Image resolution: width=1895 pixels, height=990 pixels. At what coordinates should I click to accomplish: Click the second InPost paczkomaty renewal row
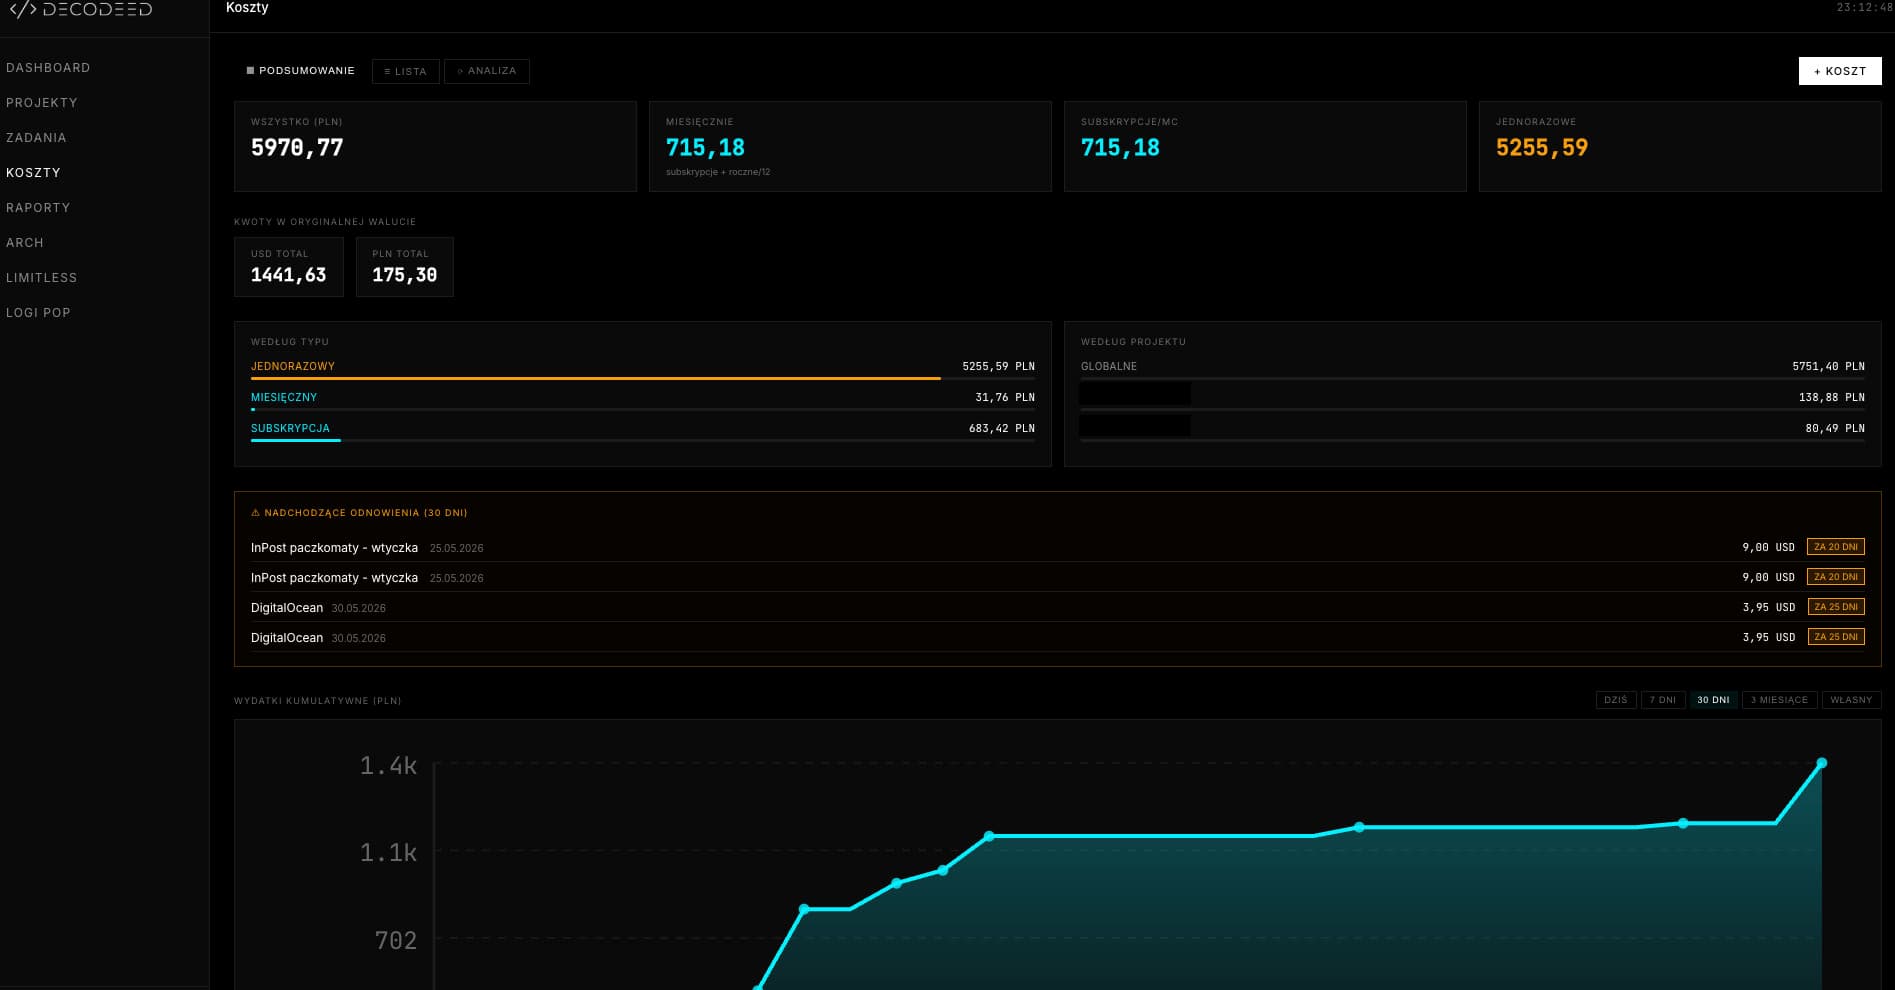[1058, 578]
